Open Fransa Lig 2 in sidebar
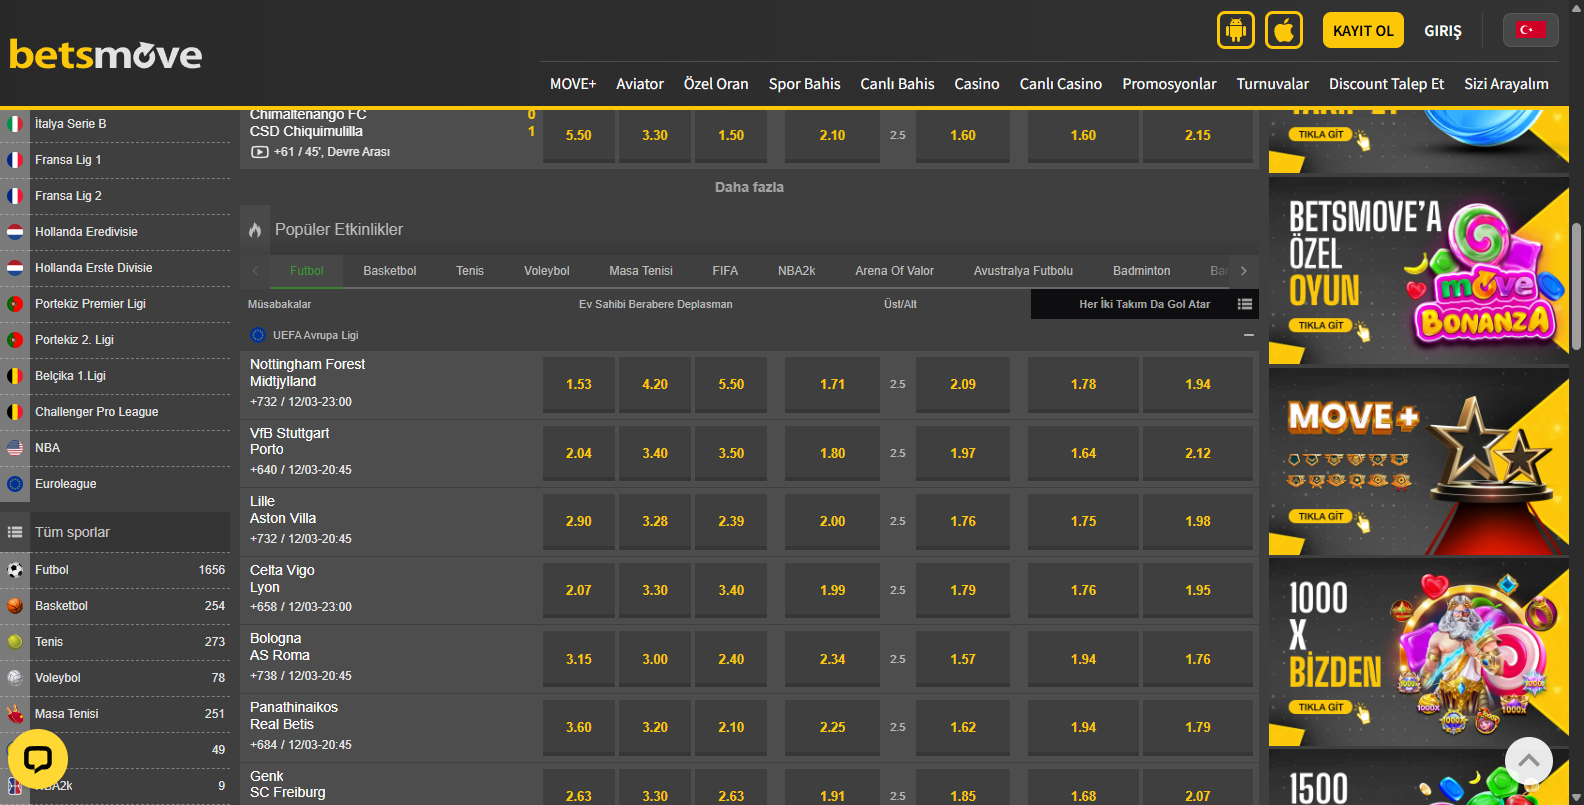The height and width of the screenshot is (805, 1584). 68,196
